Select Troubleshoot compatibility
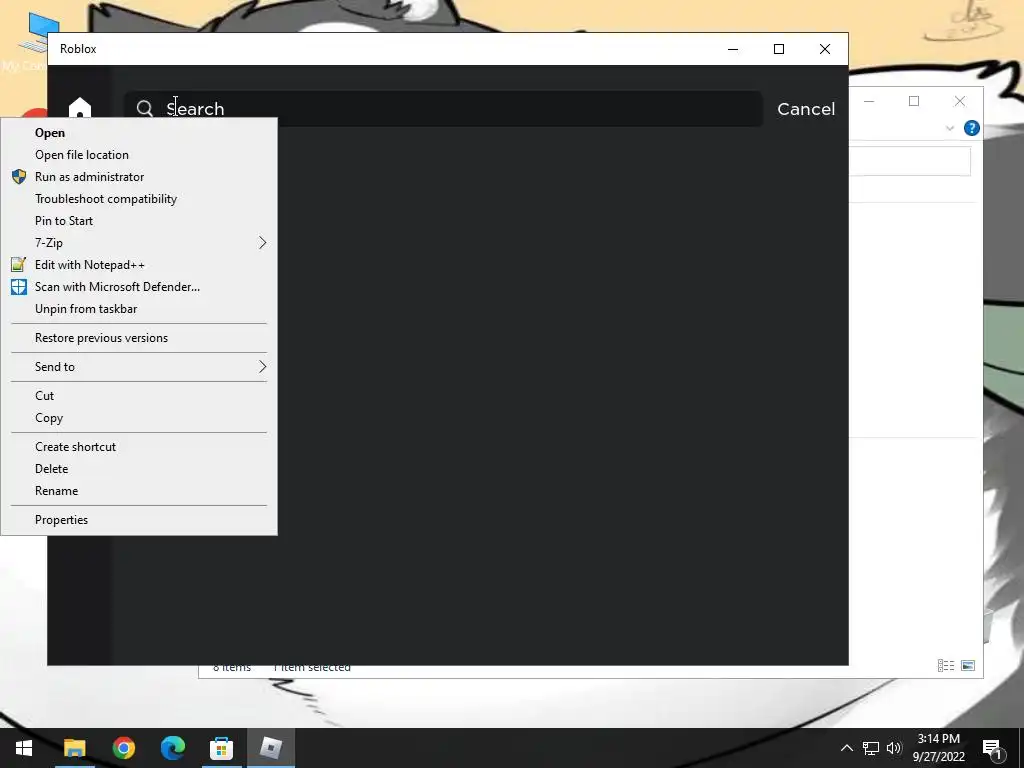This screenshot has width=1024, height=768. click(139, 199)
